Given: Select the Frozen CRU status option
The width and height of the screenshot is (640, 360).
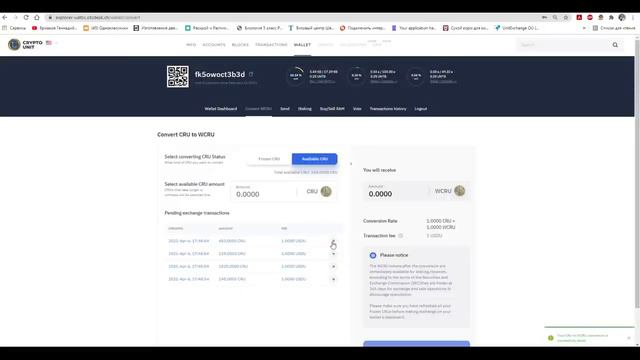Looking at the screenshot, I should pos(269,159).
